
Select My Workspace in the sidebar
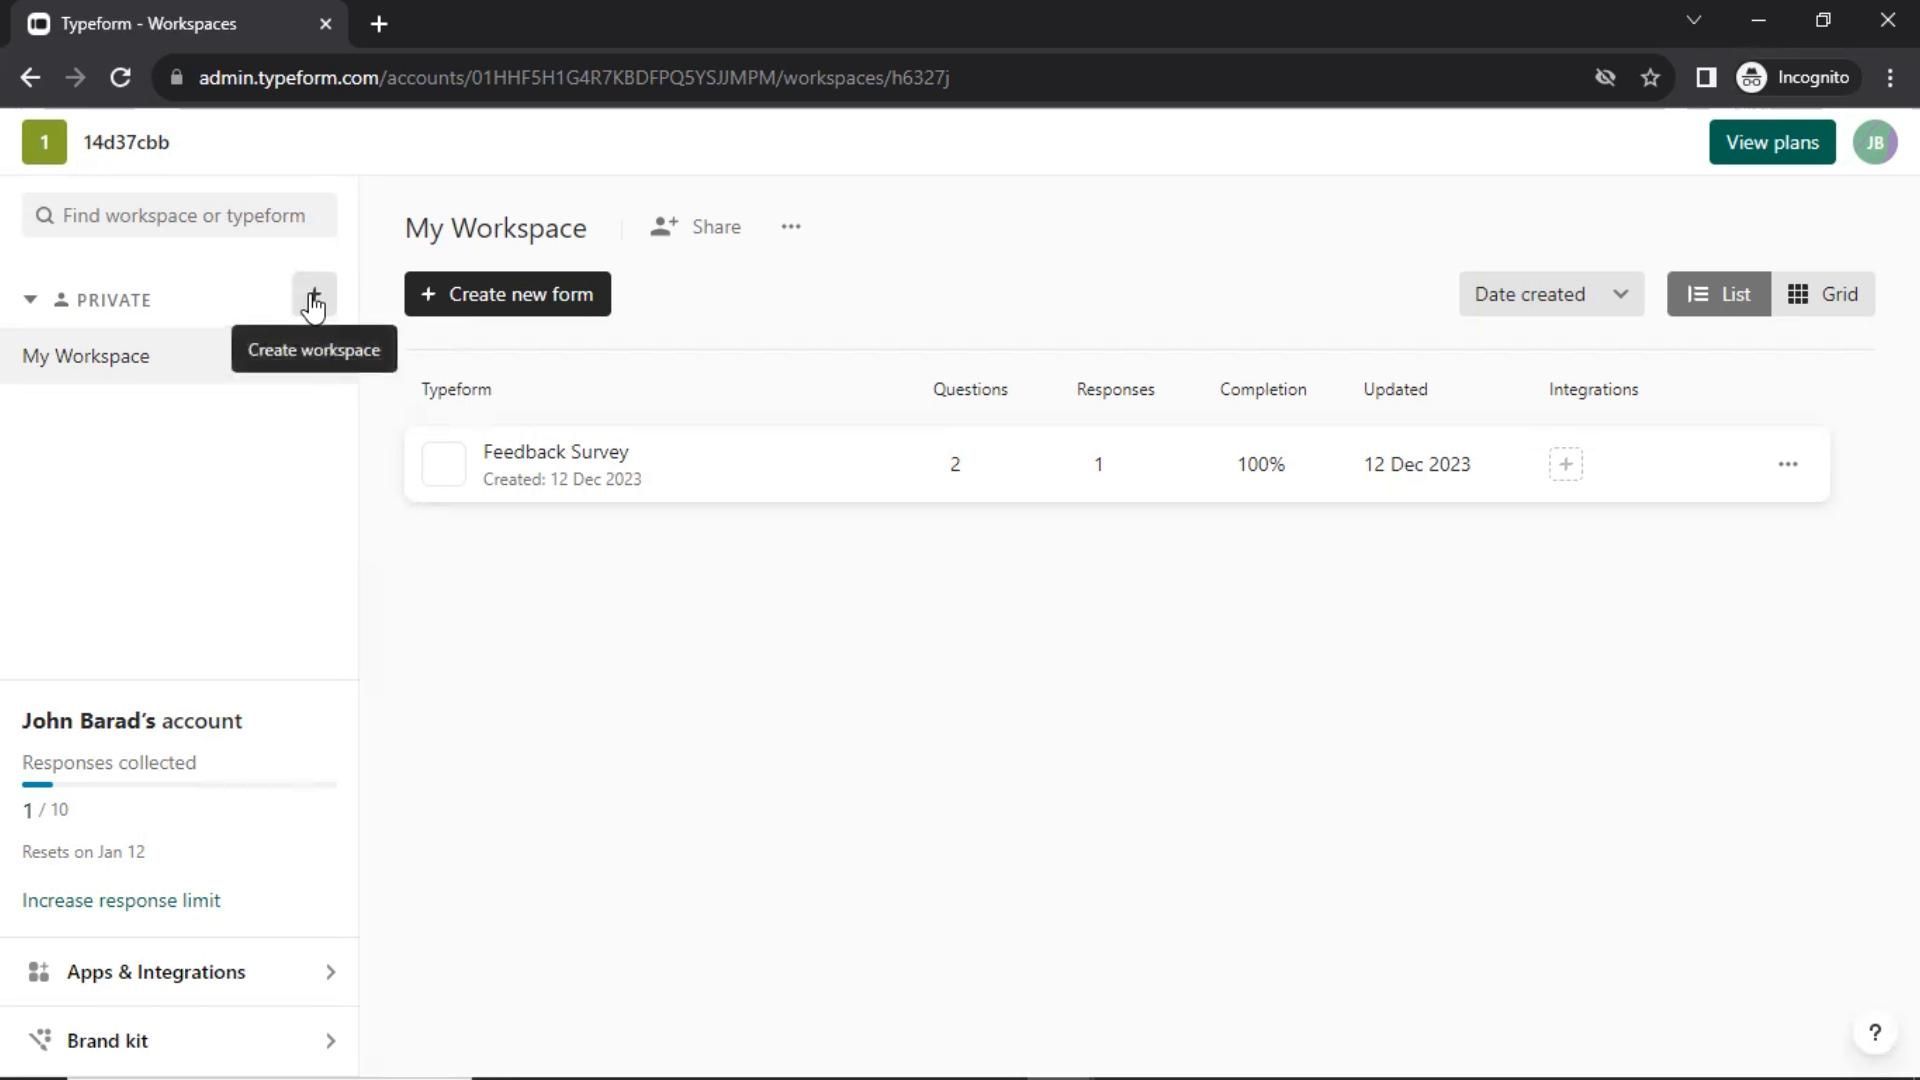tap(86, 357)
